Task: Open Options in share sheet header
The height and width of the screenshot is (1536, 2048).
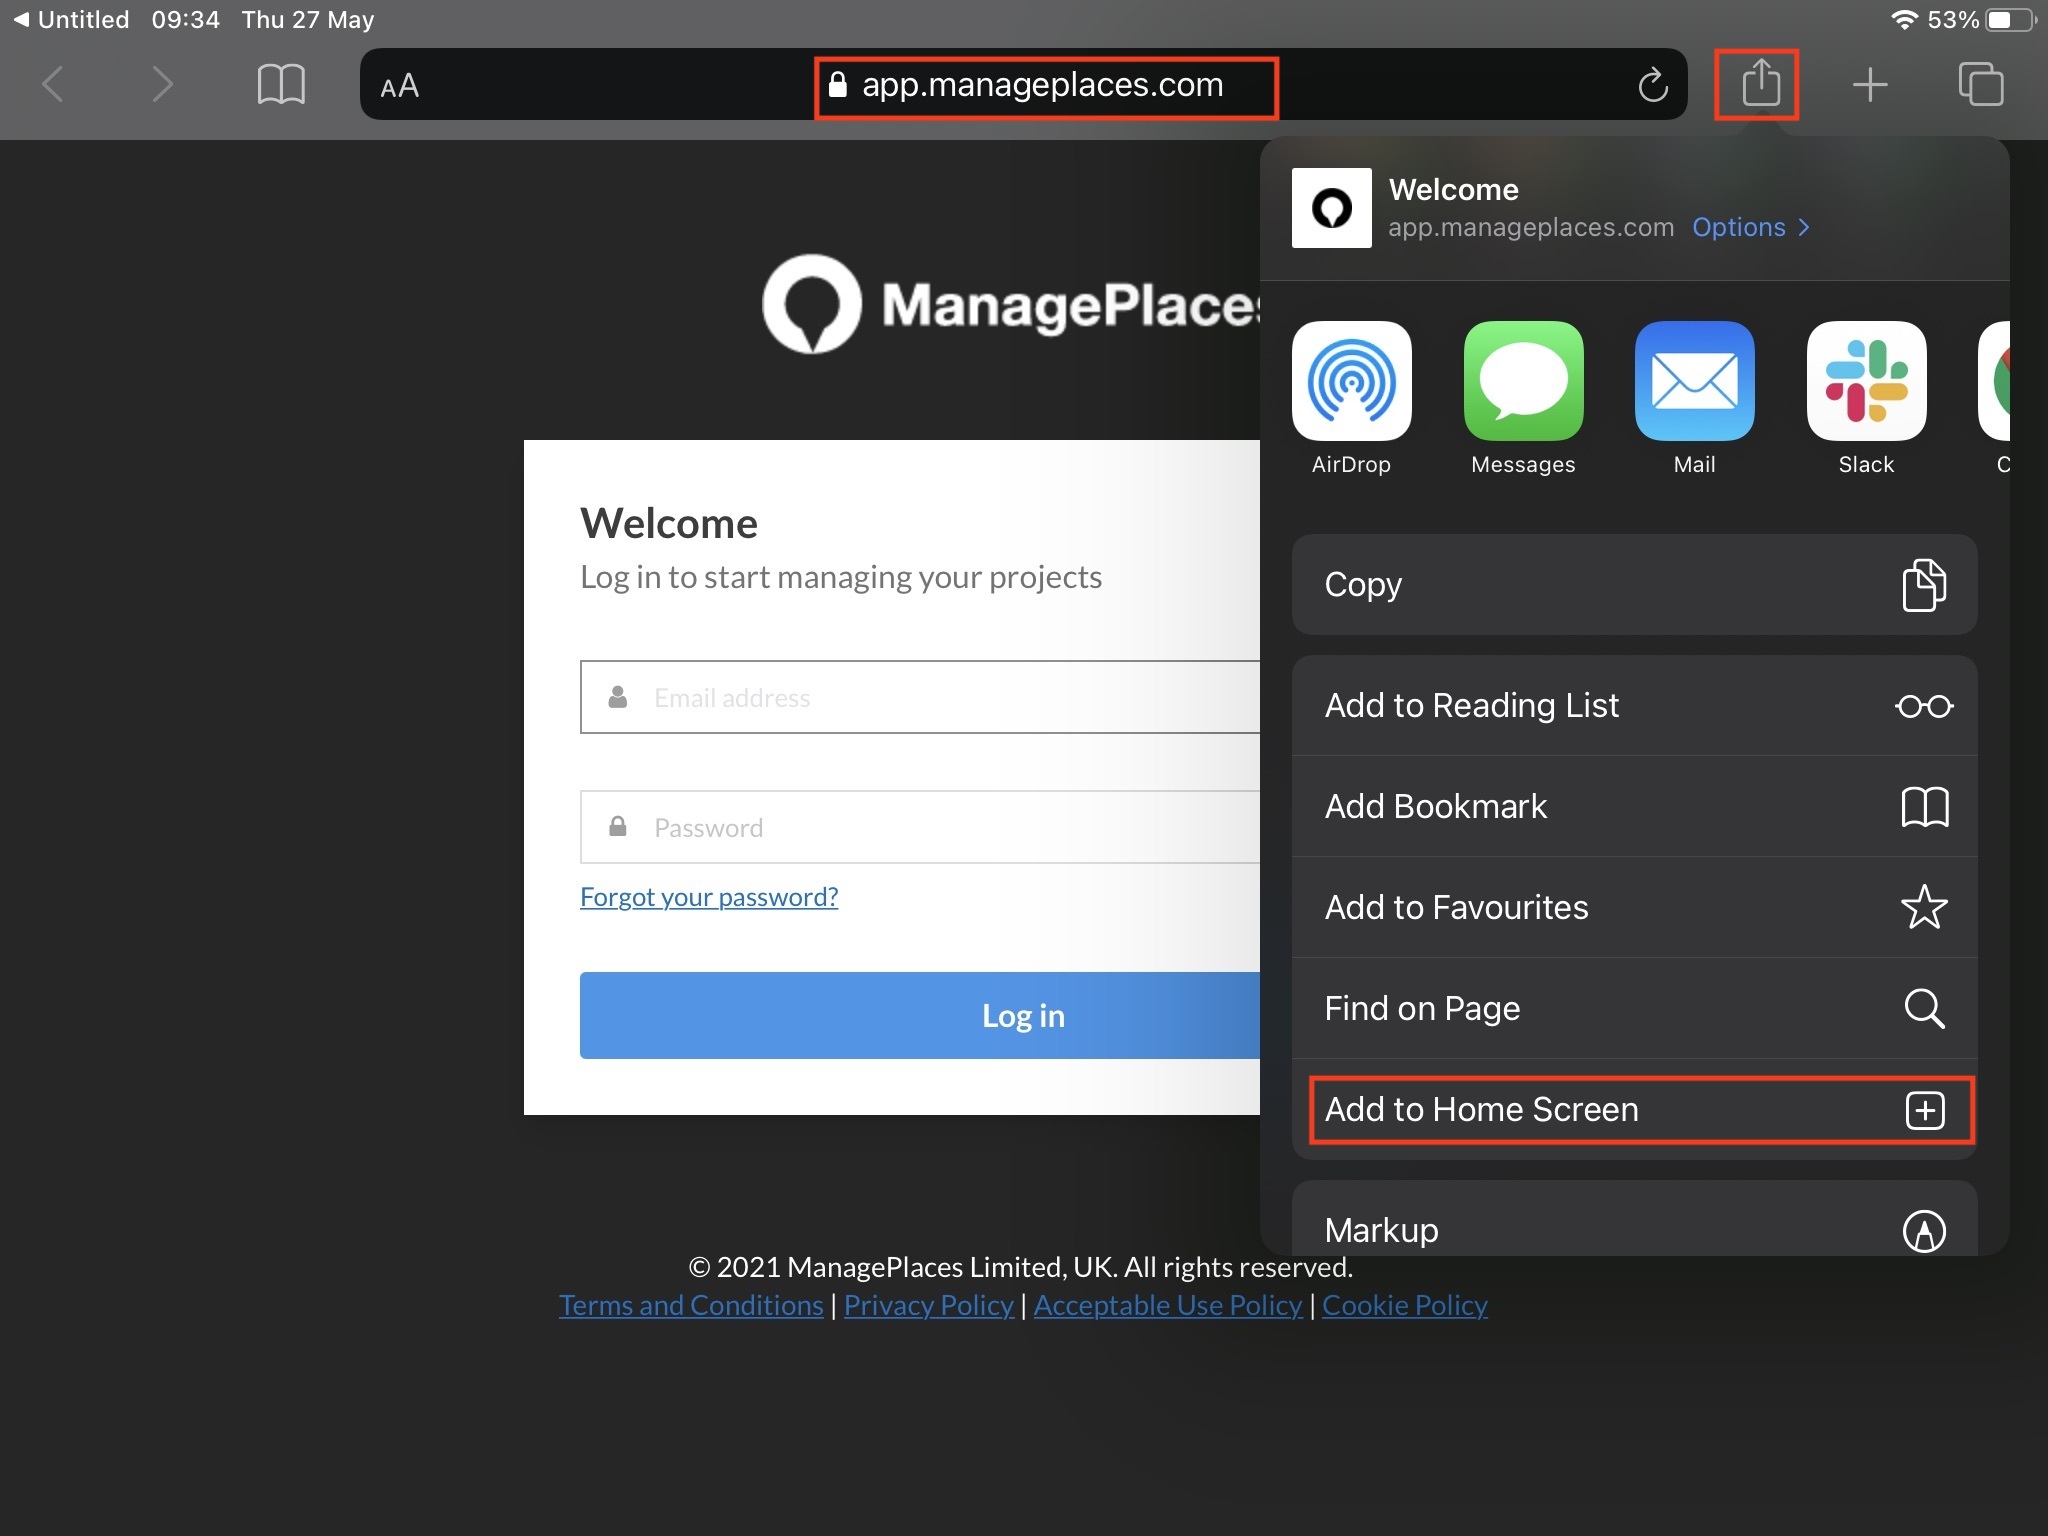Action: (x=1751, y=227)
